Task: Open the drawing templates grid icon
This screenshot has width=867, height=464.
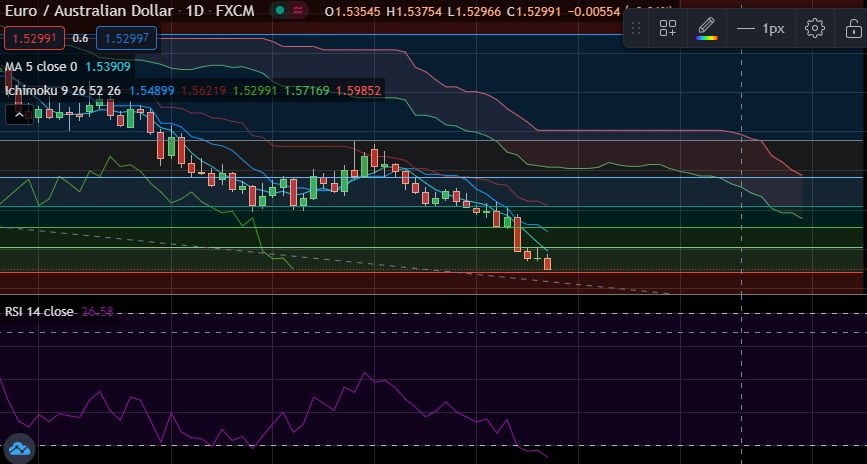Action: click(668, 29)
